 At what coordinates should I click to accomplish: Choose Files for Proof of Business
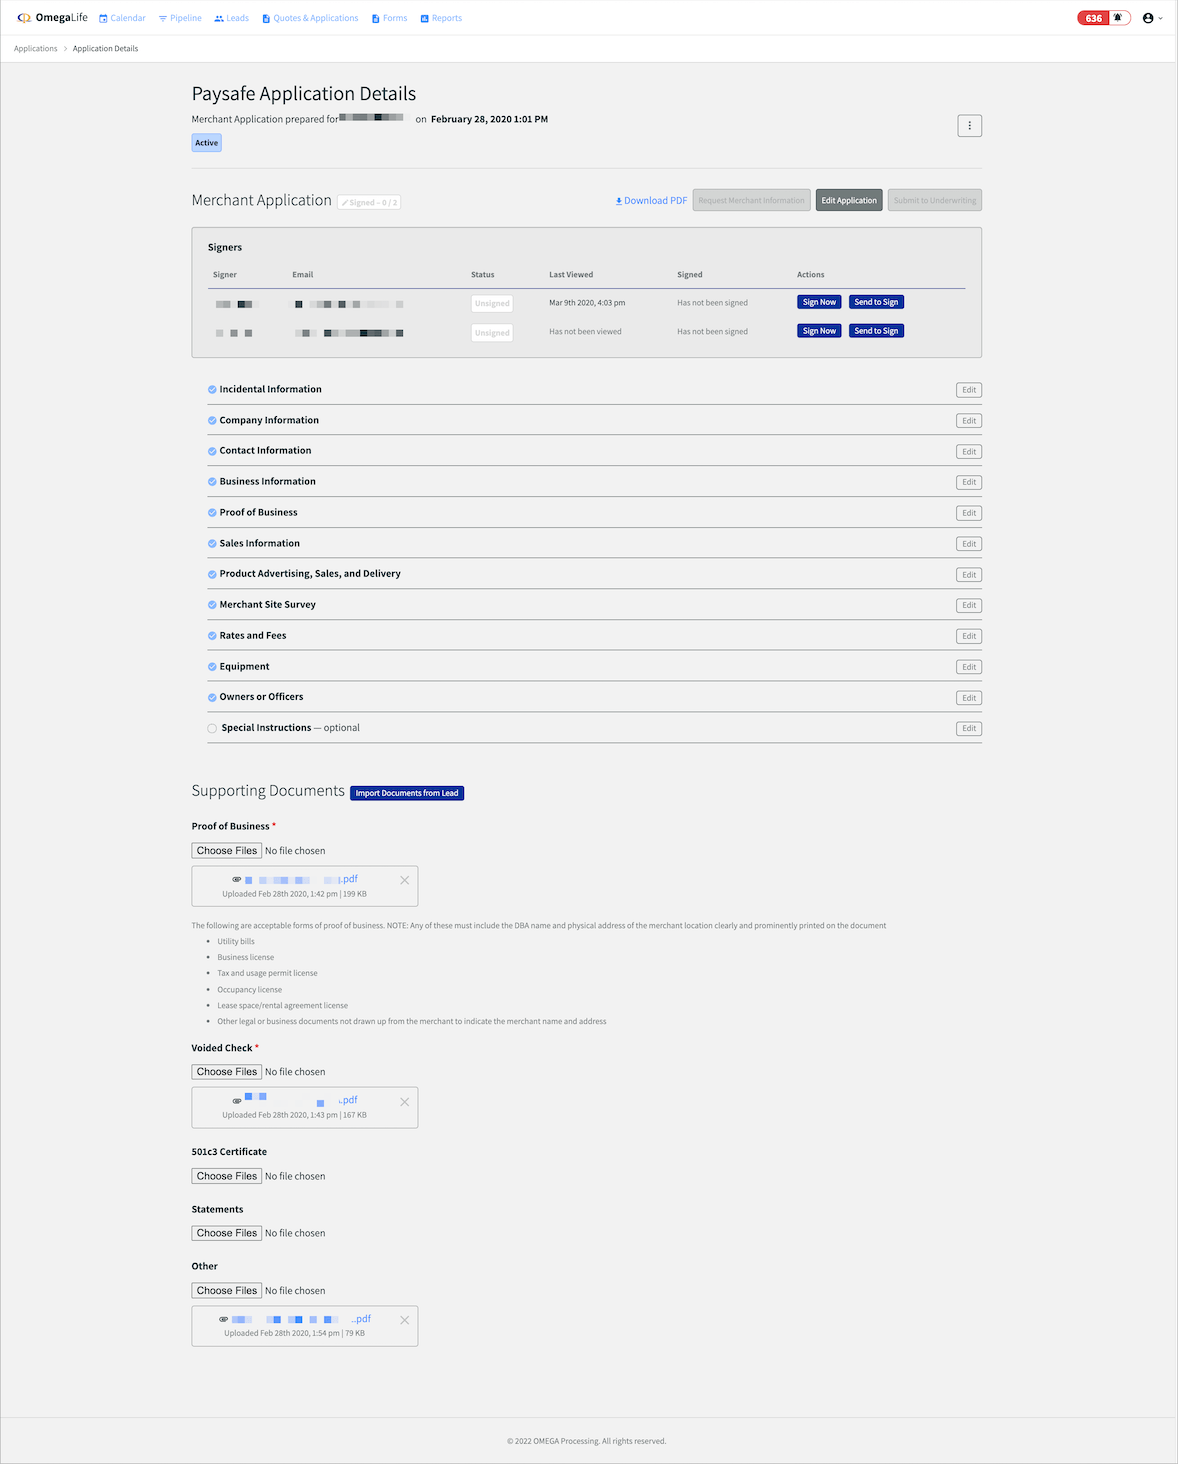point(227,851)
